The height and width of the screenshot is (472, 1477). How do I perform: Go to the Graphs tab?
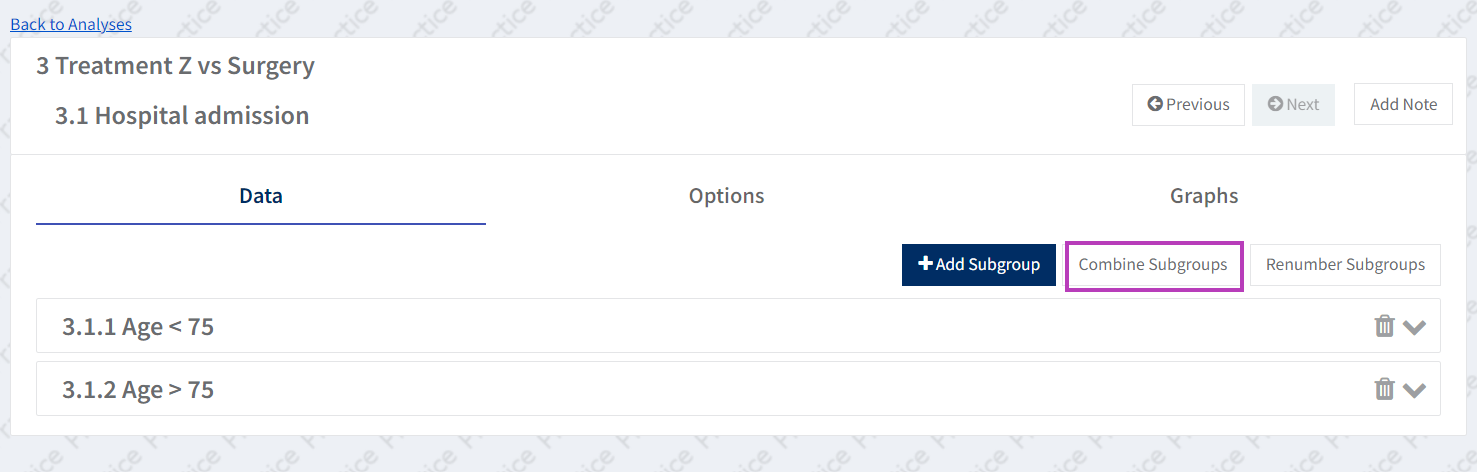tap(1204, 196)
